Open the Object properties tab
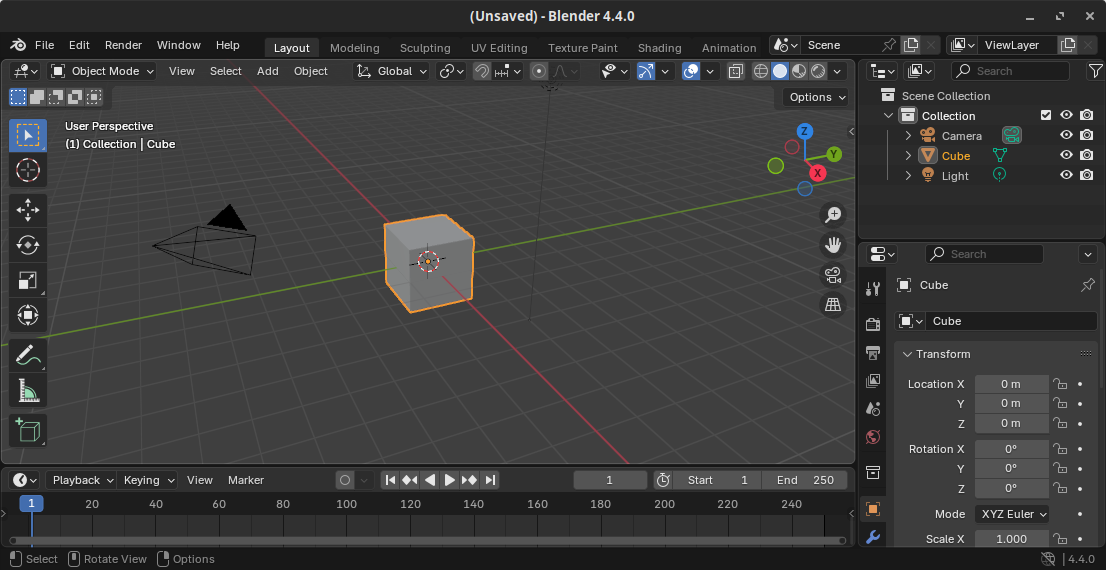Viewport: 1106px width, 570px height. tap(873, 509)
